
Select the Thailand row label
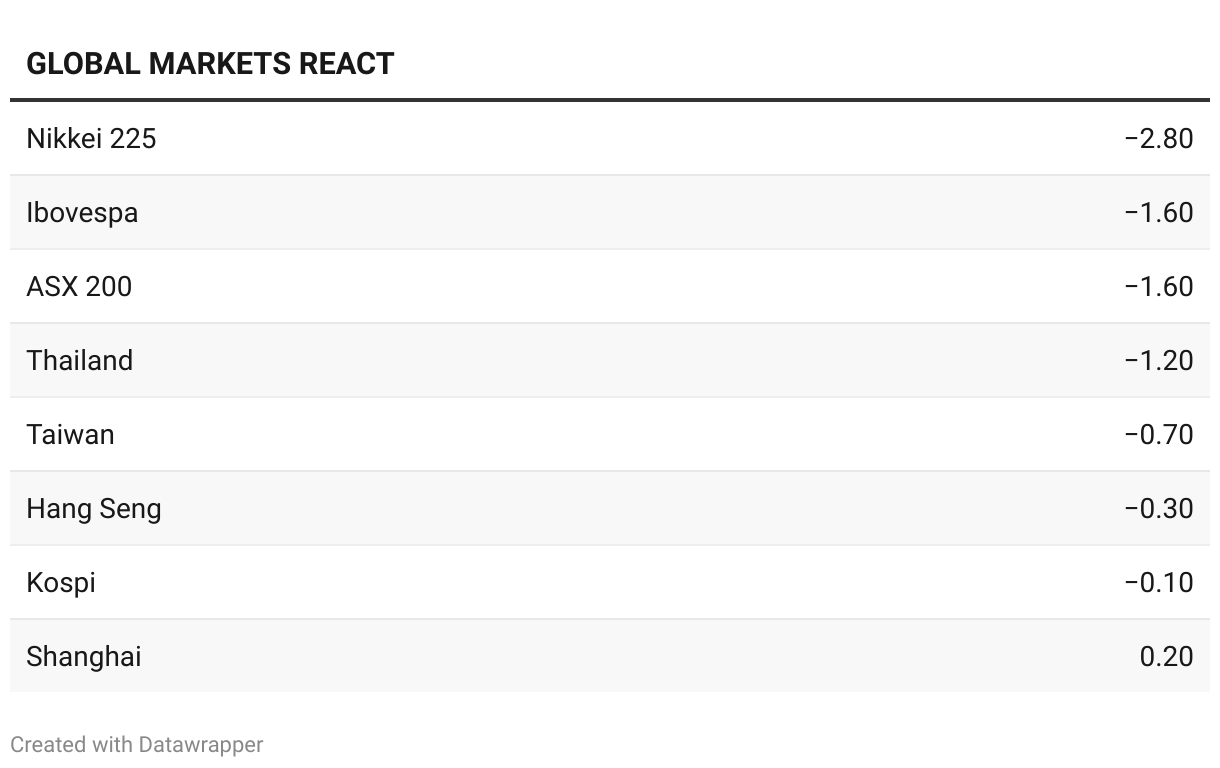coord(79,360)
